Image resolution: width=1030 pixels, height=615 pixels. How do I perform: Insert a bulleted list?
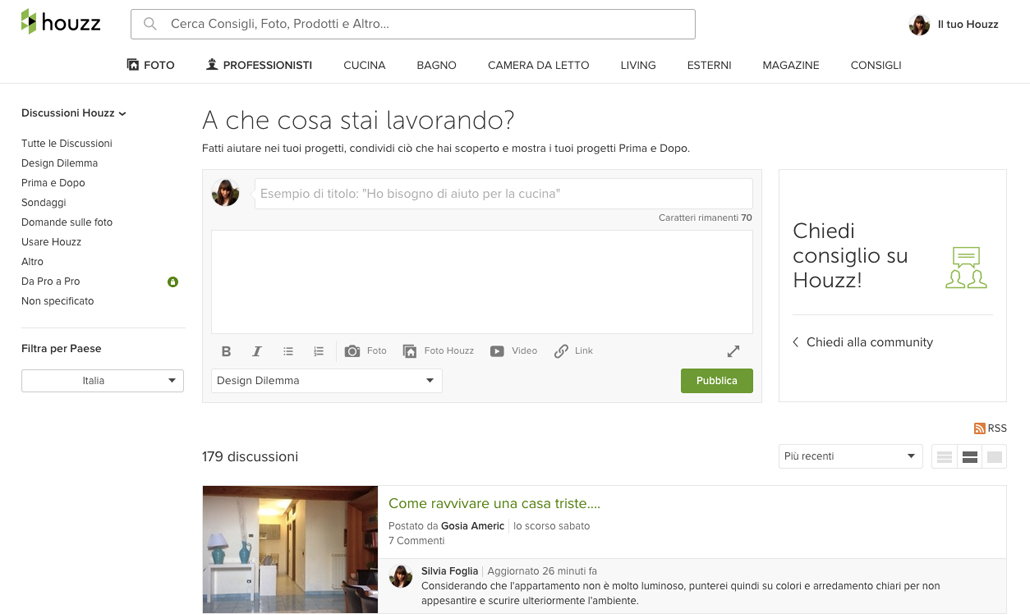pyautogui.click(x=288, y=351)
